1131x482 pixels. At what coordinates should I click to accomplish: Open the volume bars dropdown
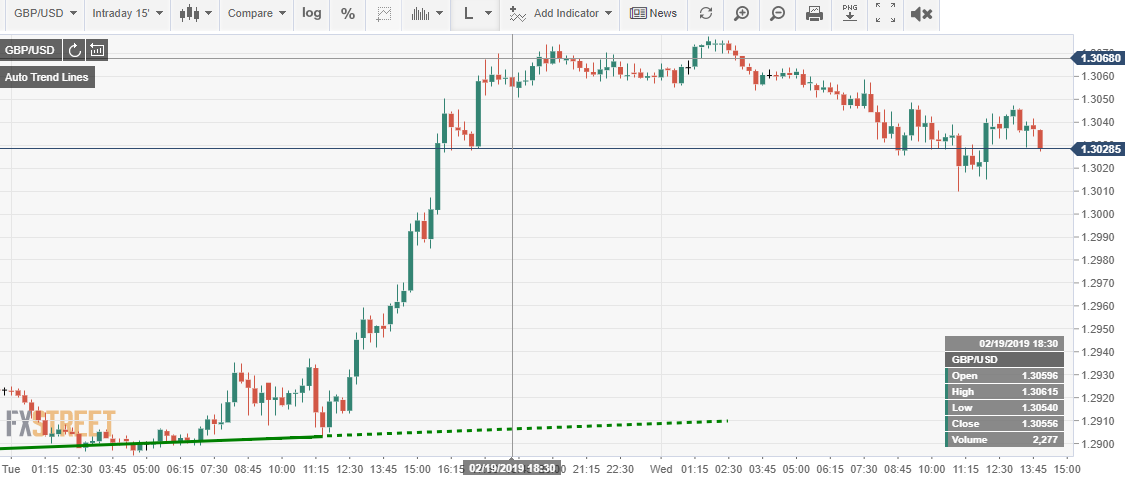tap(427, 14)
